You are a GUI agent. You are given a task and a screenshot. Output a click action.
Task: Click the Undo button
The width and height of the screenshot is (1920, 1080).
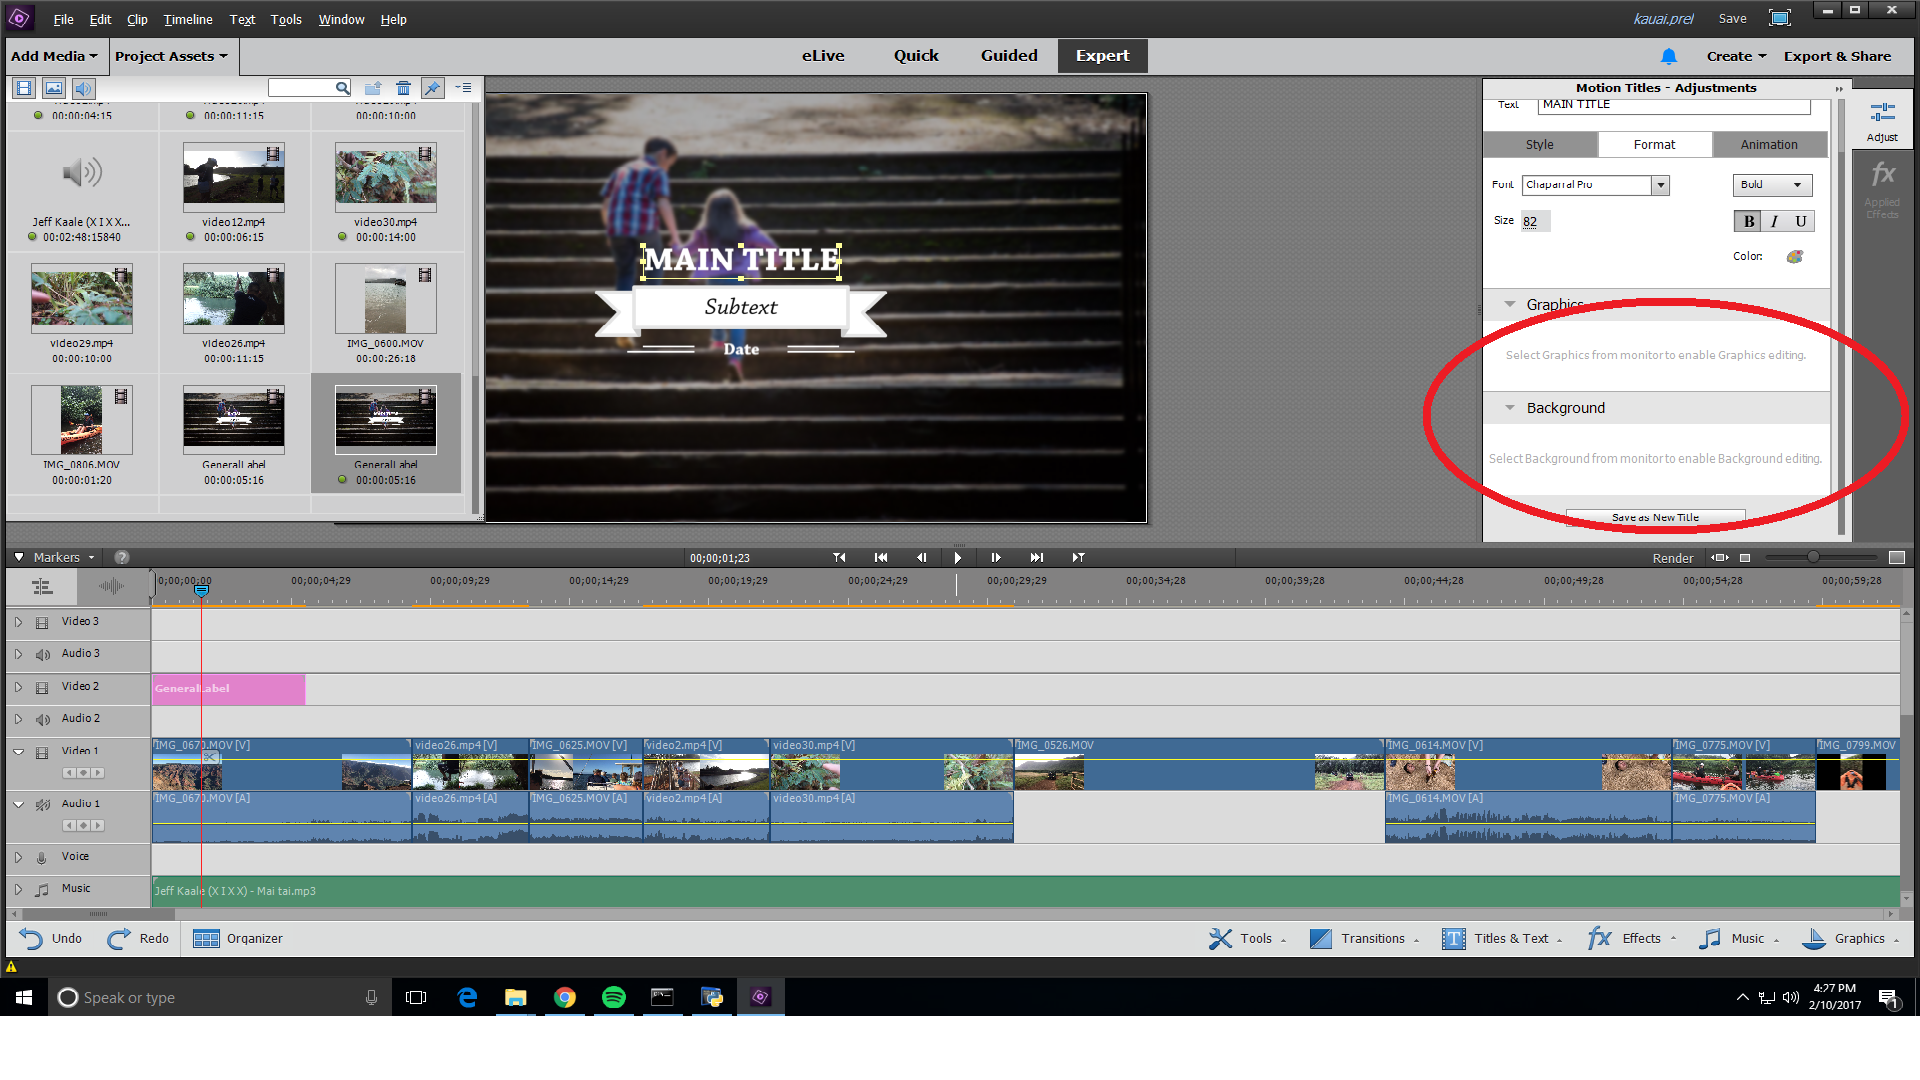click(50, 939)
